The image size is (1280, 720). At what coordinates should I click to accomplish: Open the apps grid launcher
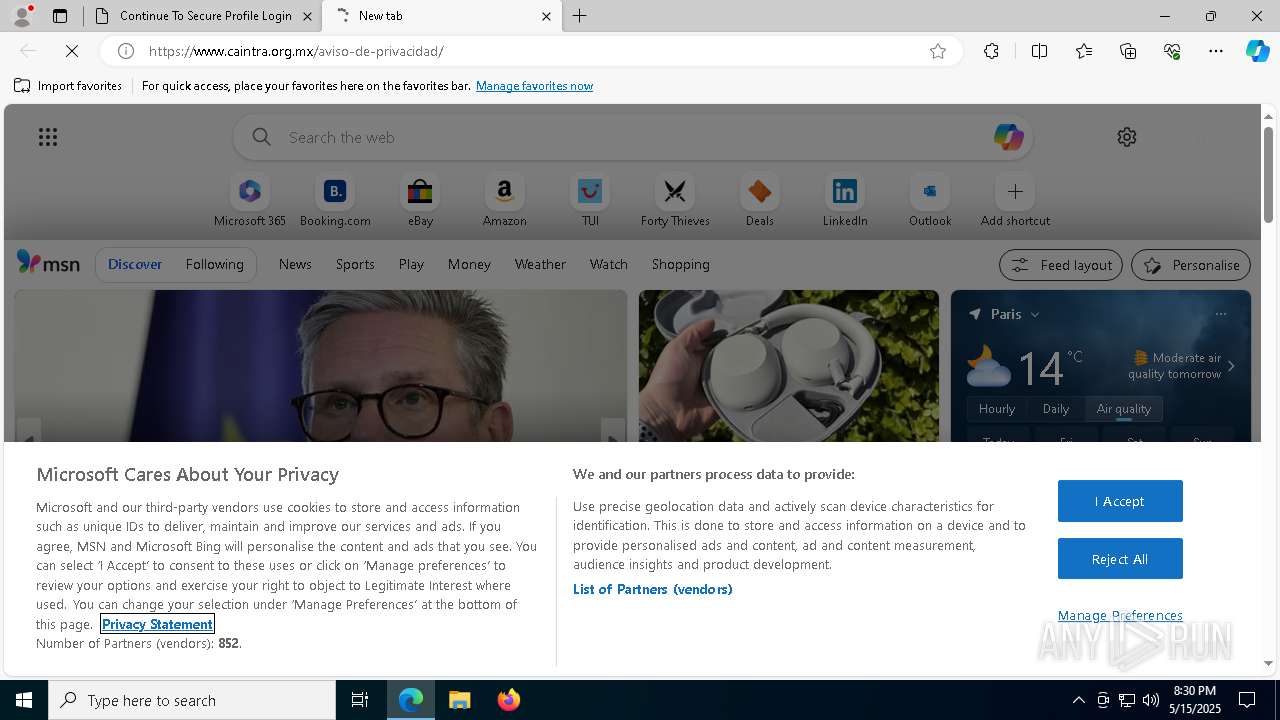pos(48,137)
